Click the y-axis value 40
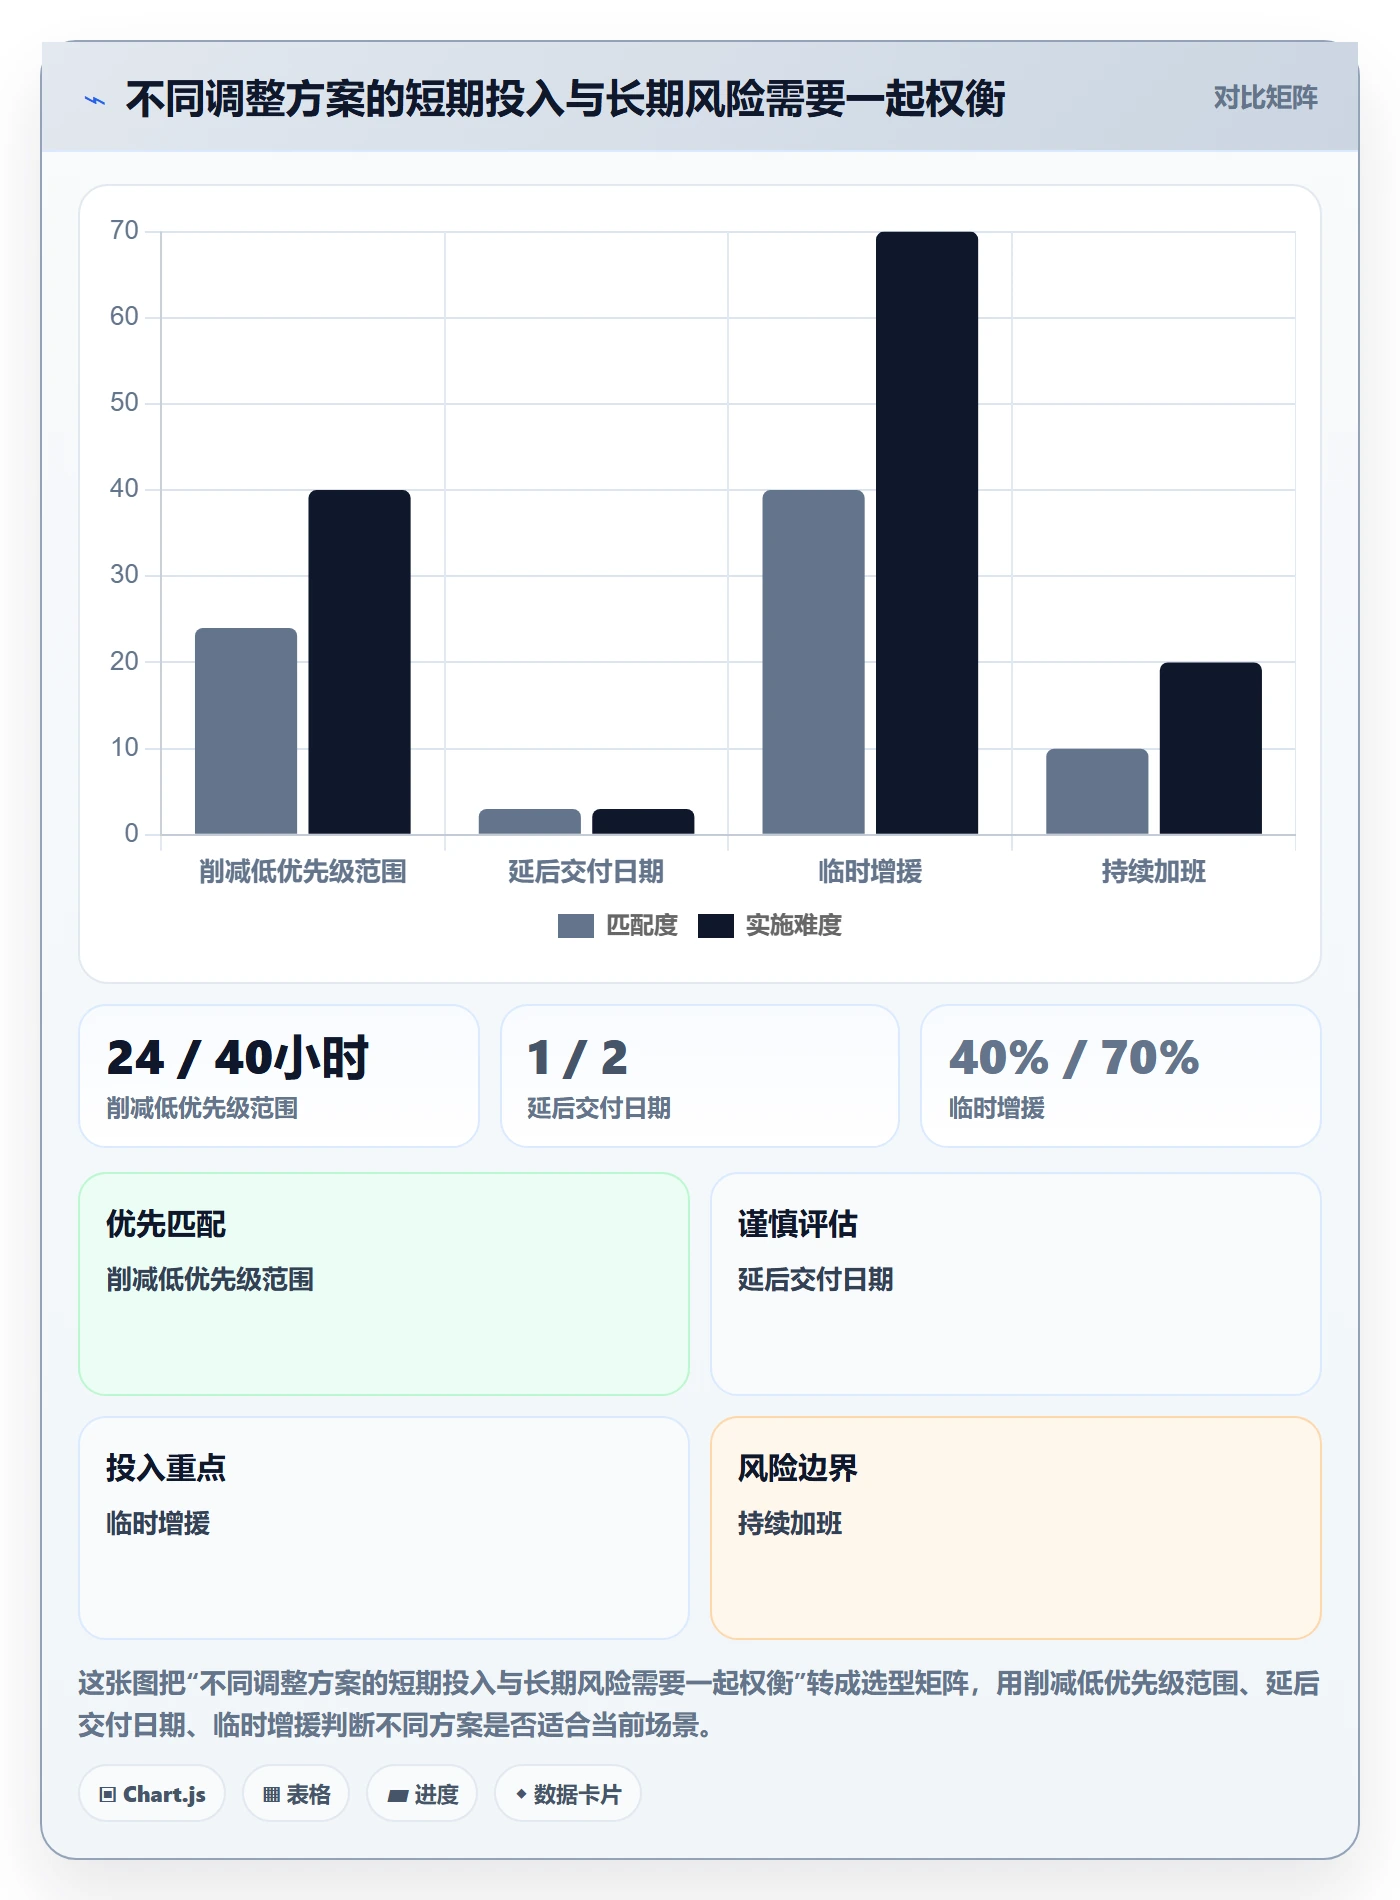Image resolution: width=1400 pixels, height=1900 pixels. click(x=124, y=489)
